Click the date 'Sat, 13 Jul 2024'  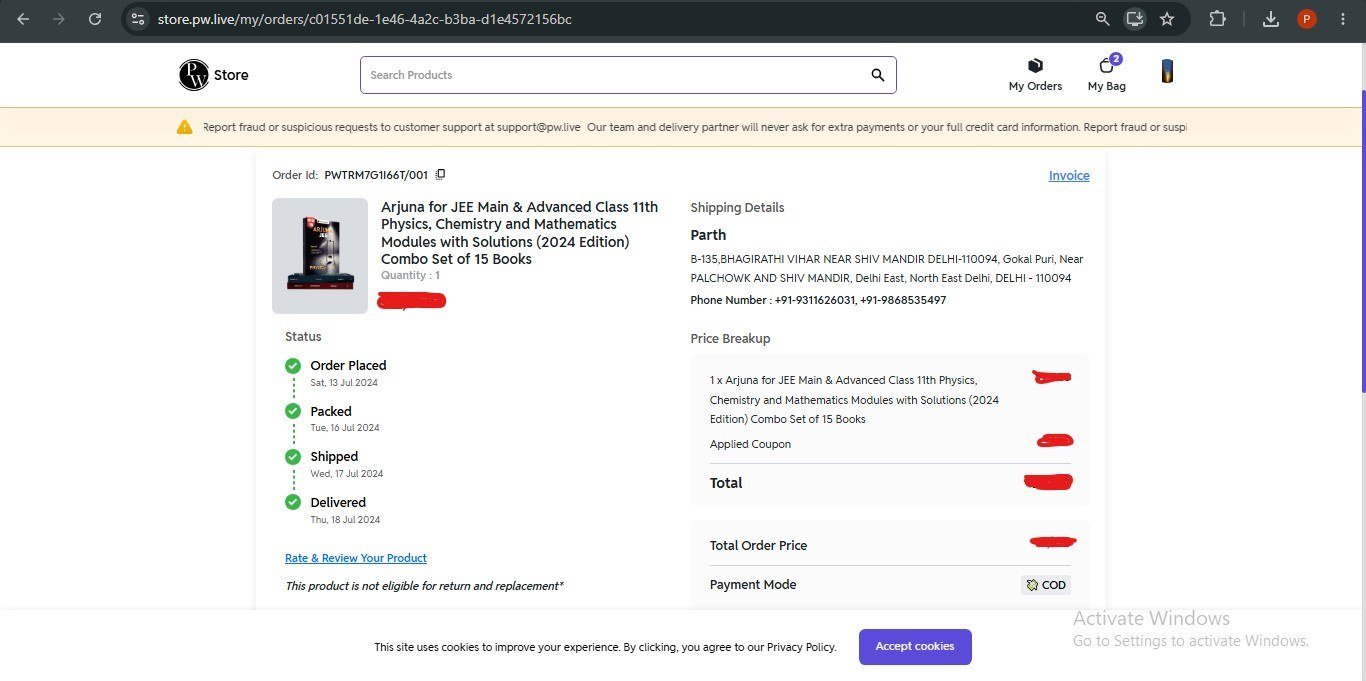click(344, 383)
